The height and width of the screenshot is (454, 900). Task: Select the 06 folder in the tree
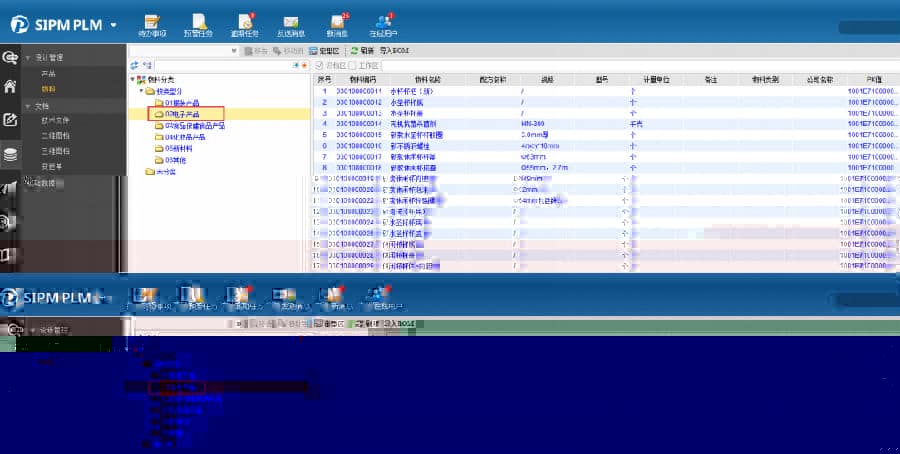(170, 160)
